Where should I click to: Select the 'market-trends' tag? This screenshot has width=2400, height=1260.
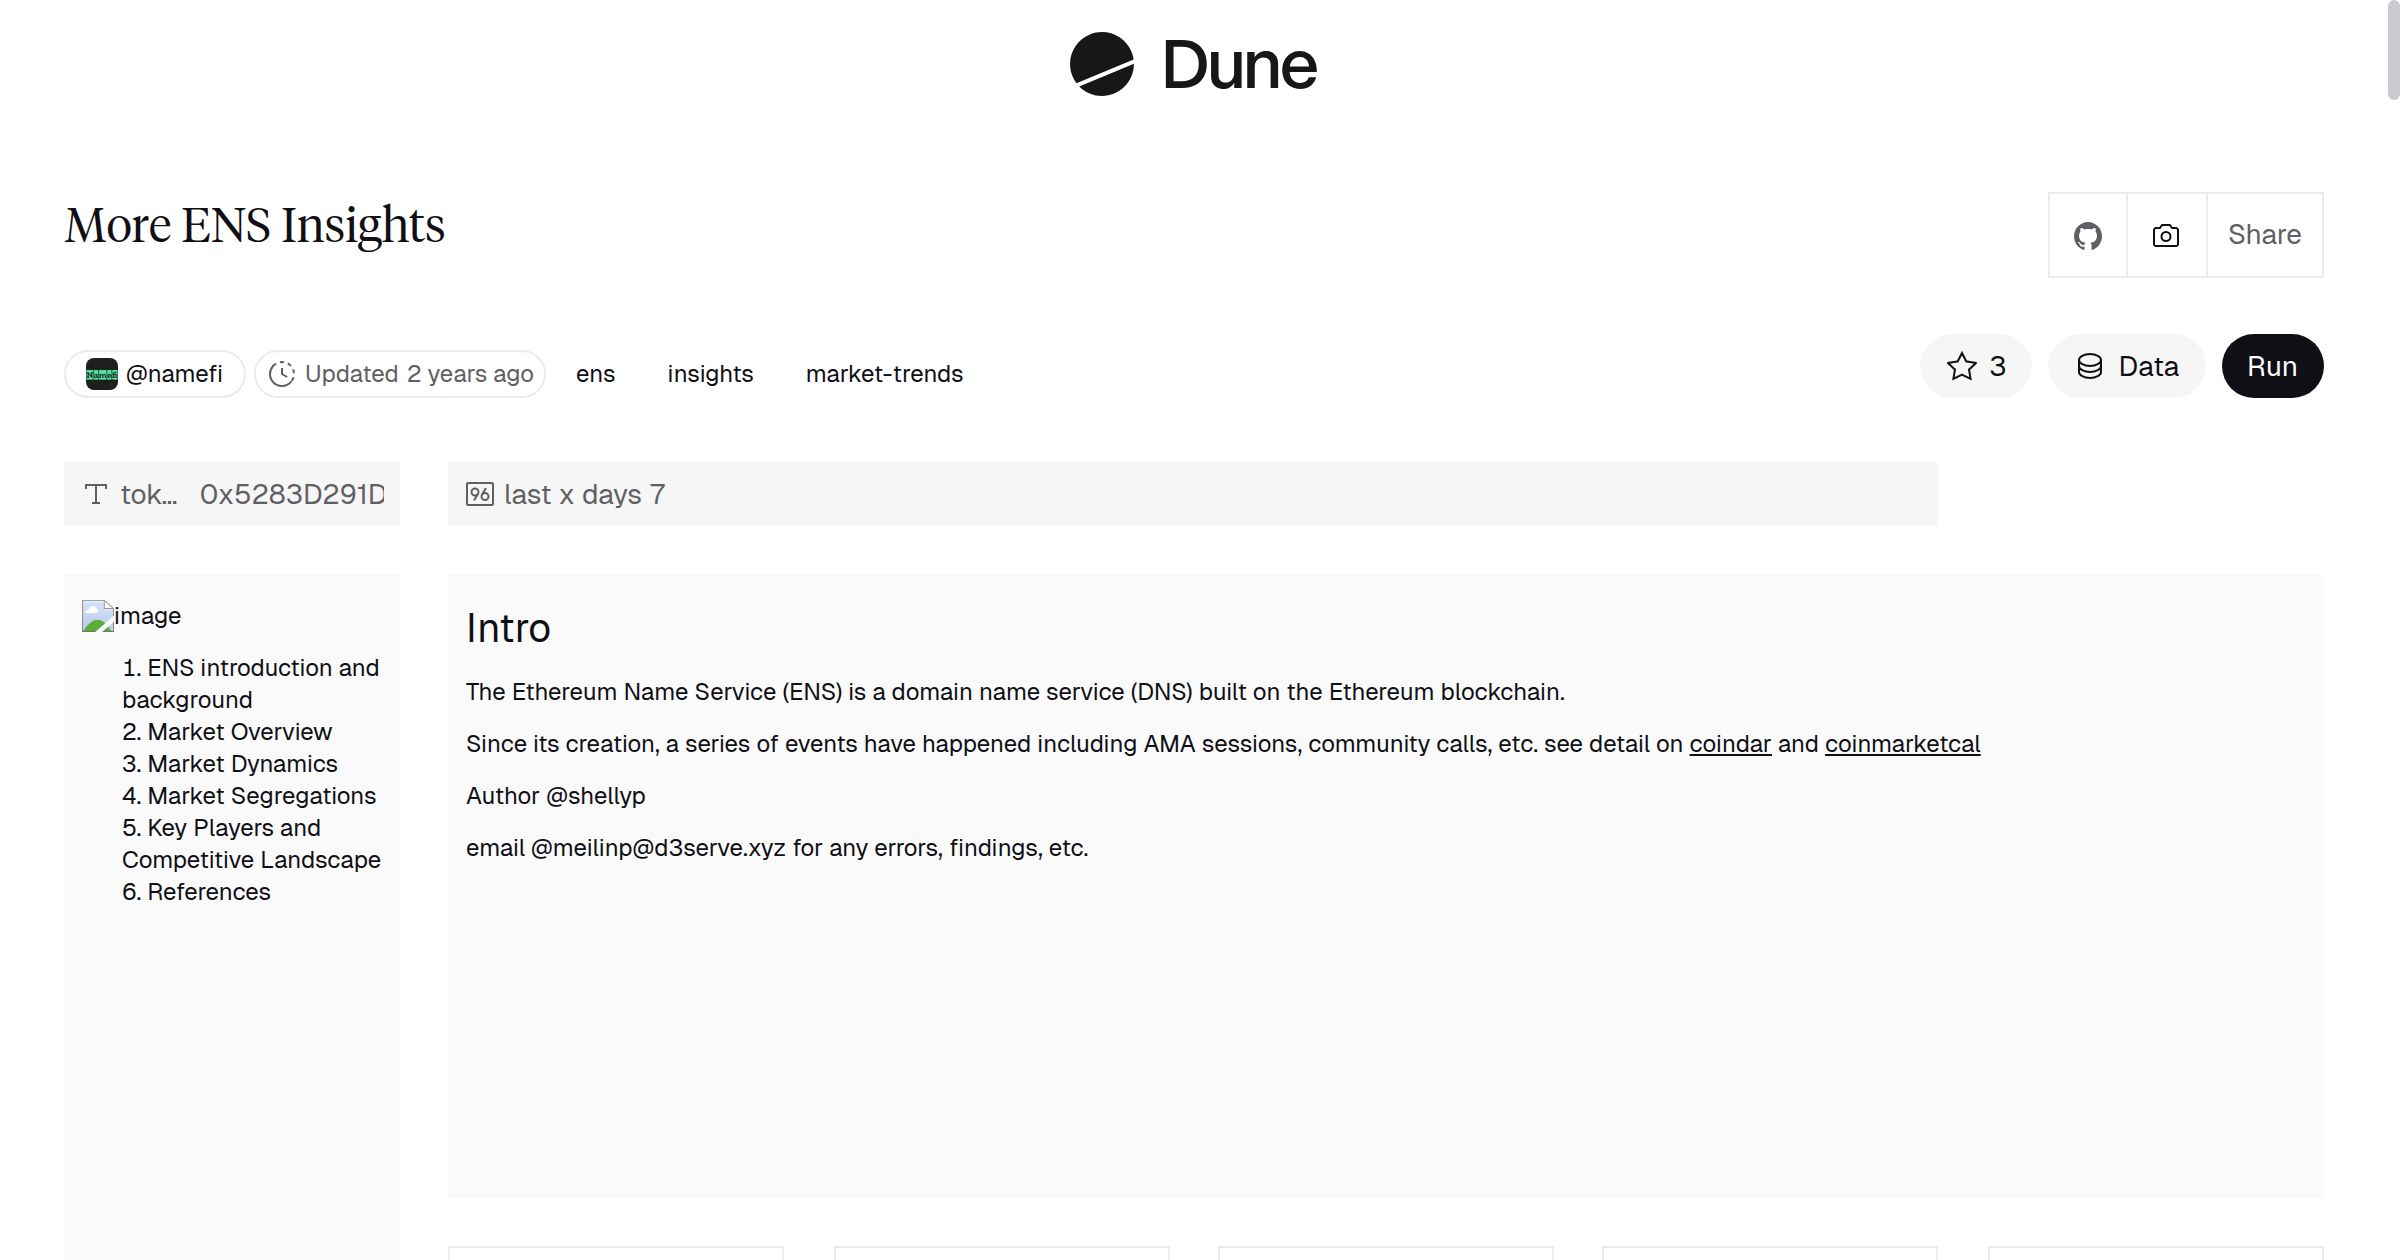tap(883, 374)
